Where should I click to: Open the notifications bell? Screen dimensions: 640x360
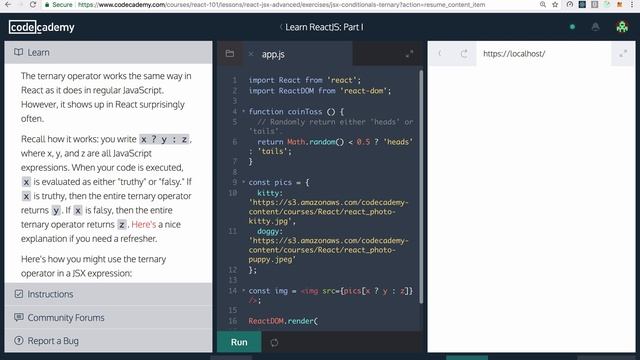point(596,27)
